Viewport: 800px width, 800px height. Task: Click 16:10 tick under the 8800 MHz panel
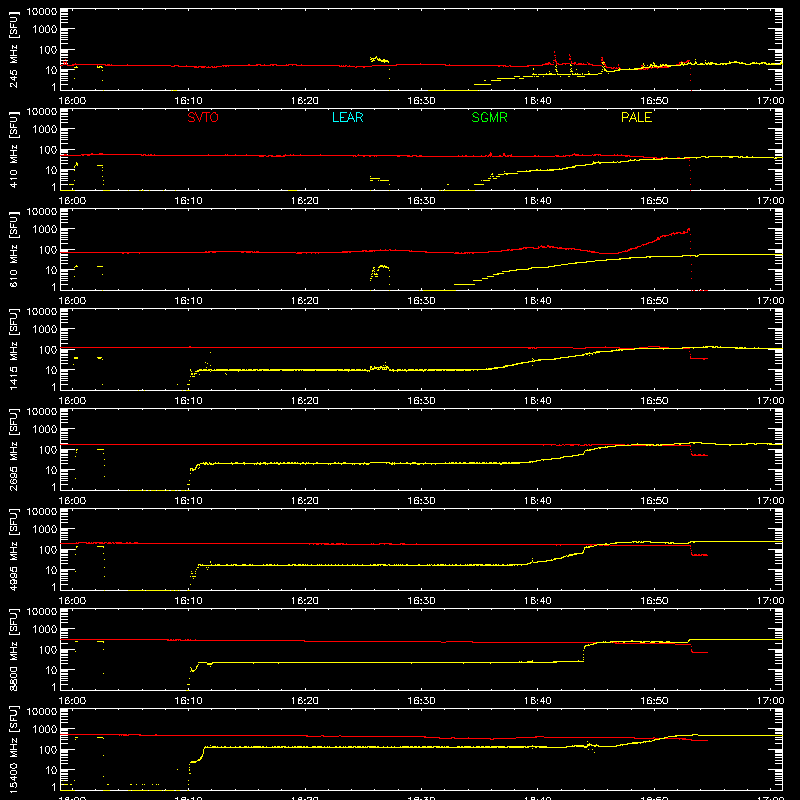(188, 701)
